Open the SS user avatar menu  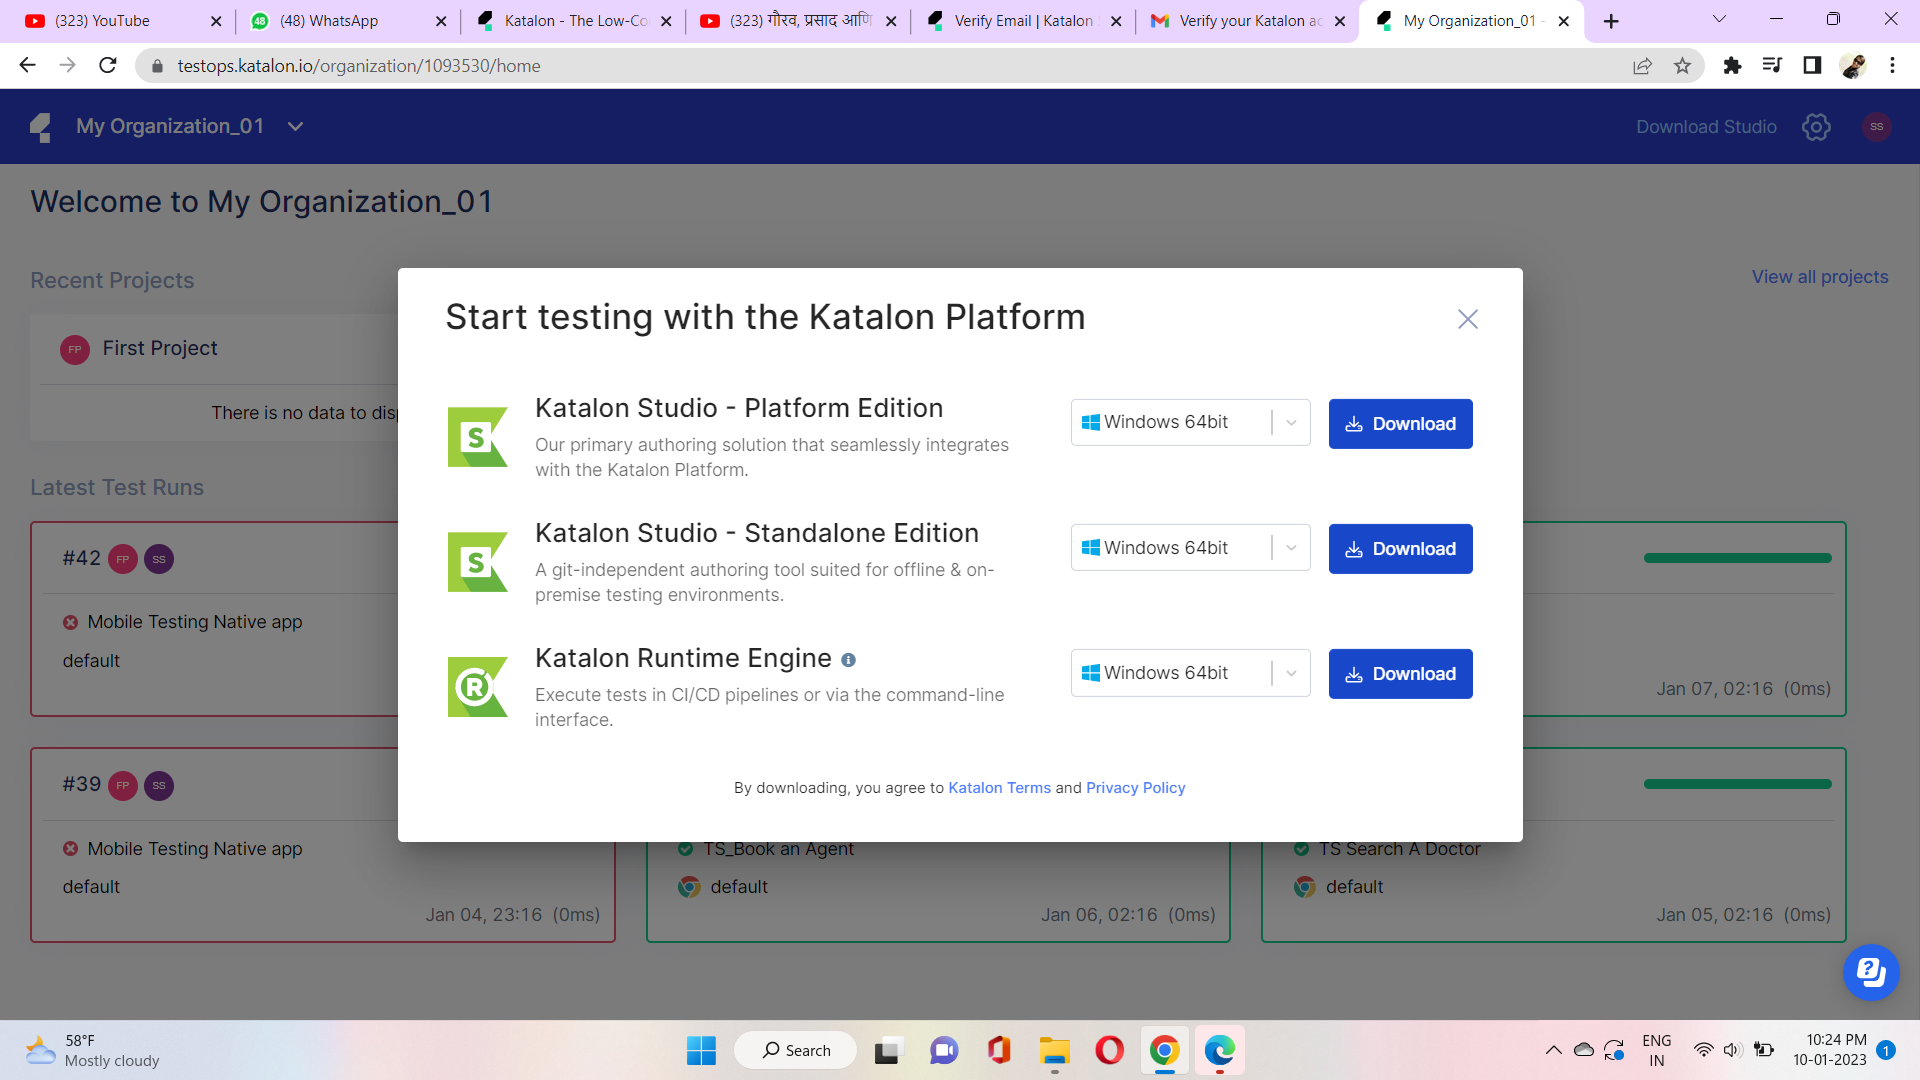(x=1876, y=127)
